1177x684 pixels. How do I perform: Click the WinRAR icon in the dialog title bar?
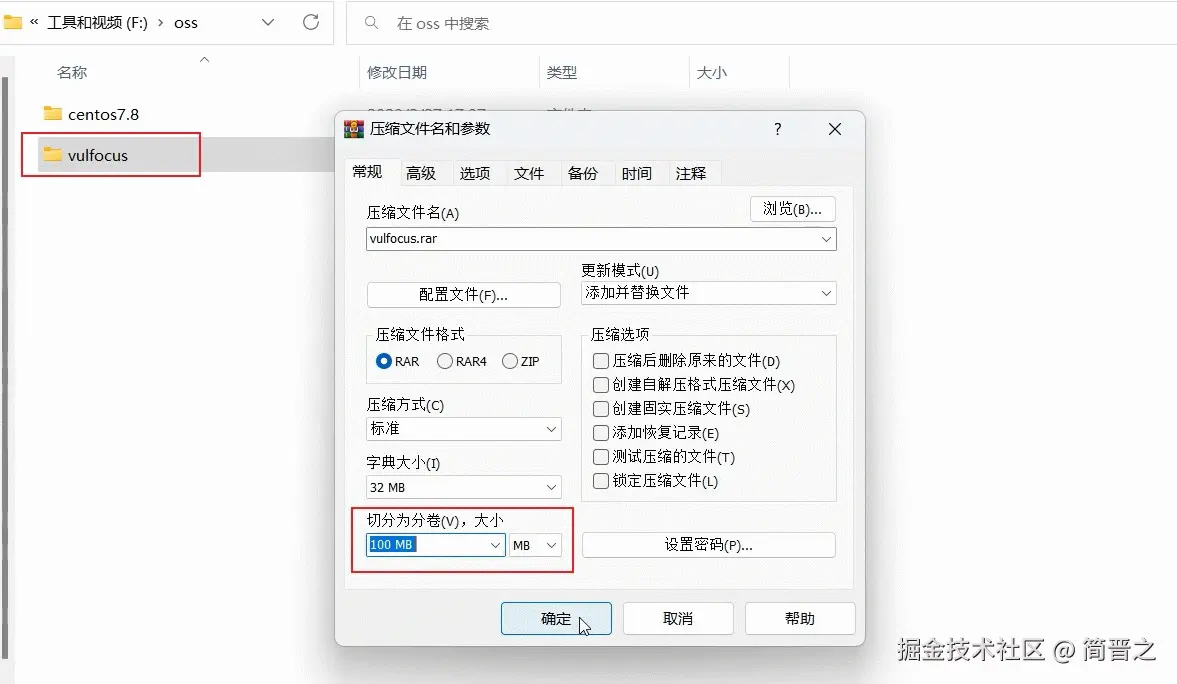(352, 128)
